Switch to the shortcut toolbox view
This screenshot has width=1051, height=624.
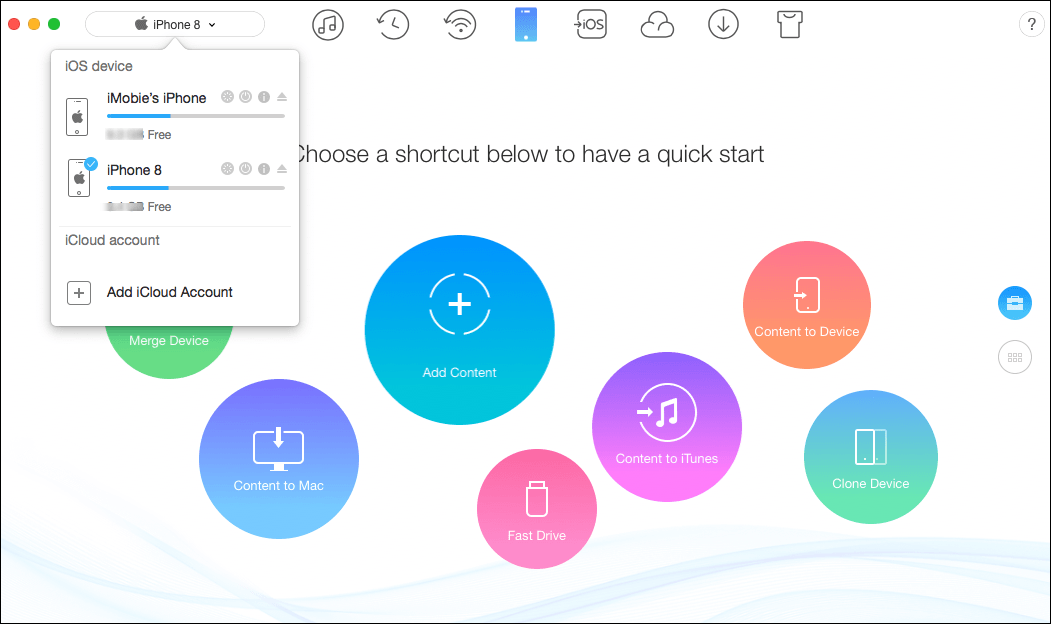coord(1014,303)
